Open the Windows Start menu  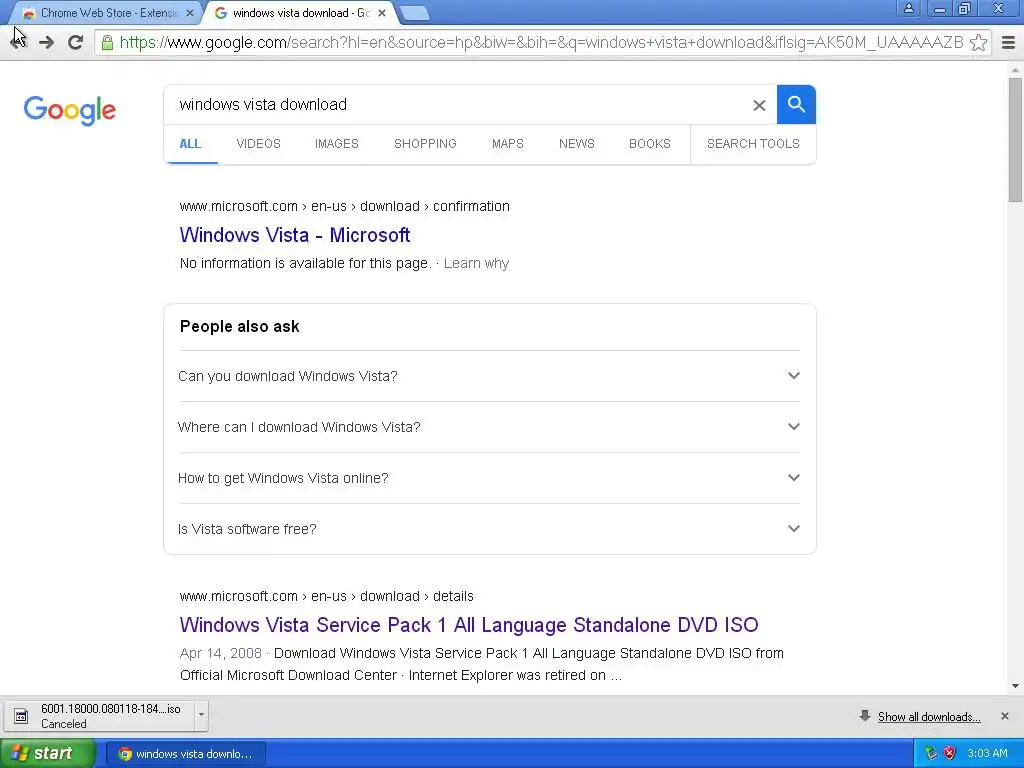pos(48,753)
